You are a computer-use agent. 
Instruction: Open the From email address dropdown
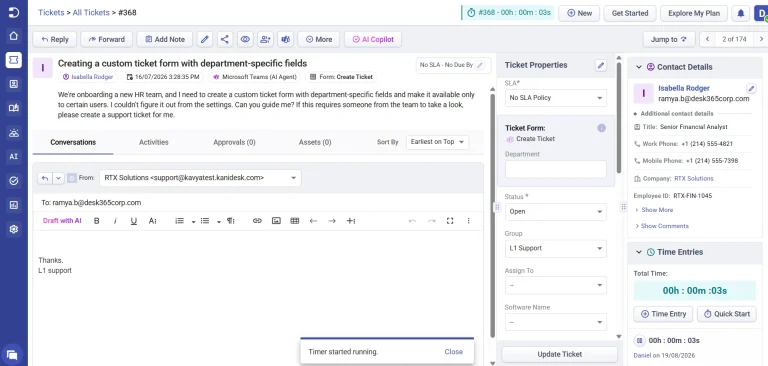click(x=200, y=178)
